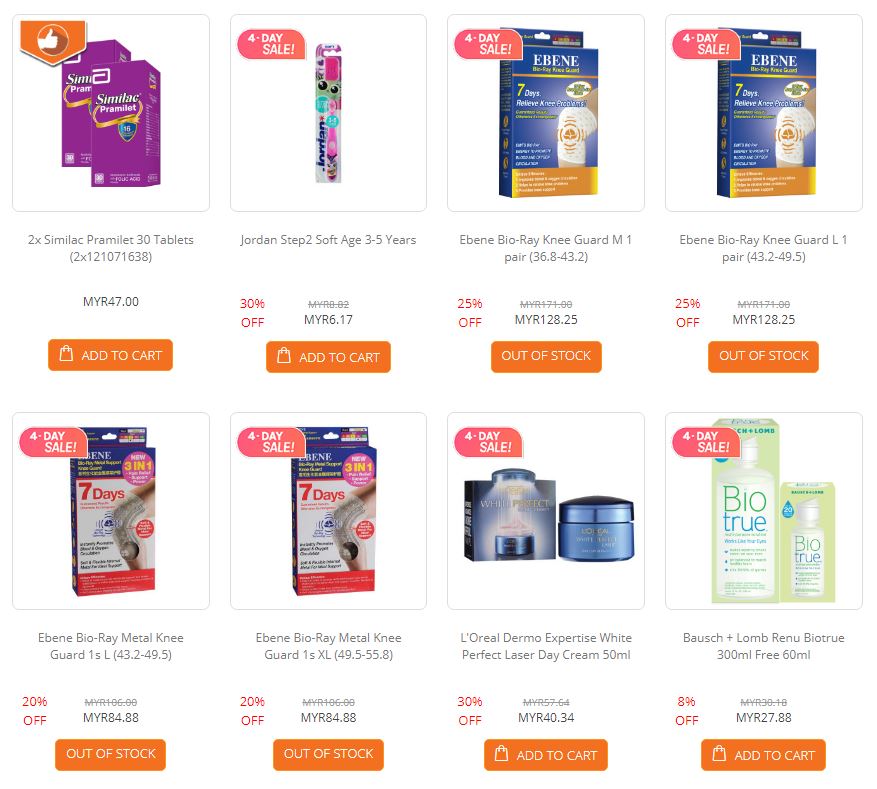
Task: View the Similac Pramilet product image
Action: [111, 113]
